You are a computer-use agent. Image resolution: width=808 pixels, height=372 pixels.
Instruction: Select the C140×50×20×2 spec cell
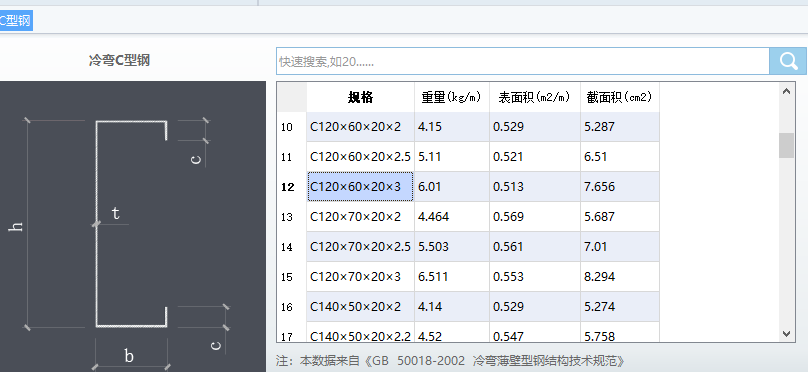[x=360, y=307]
